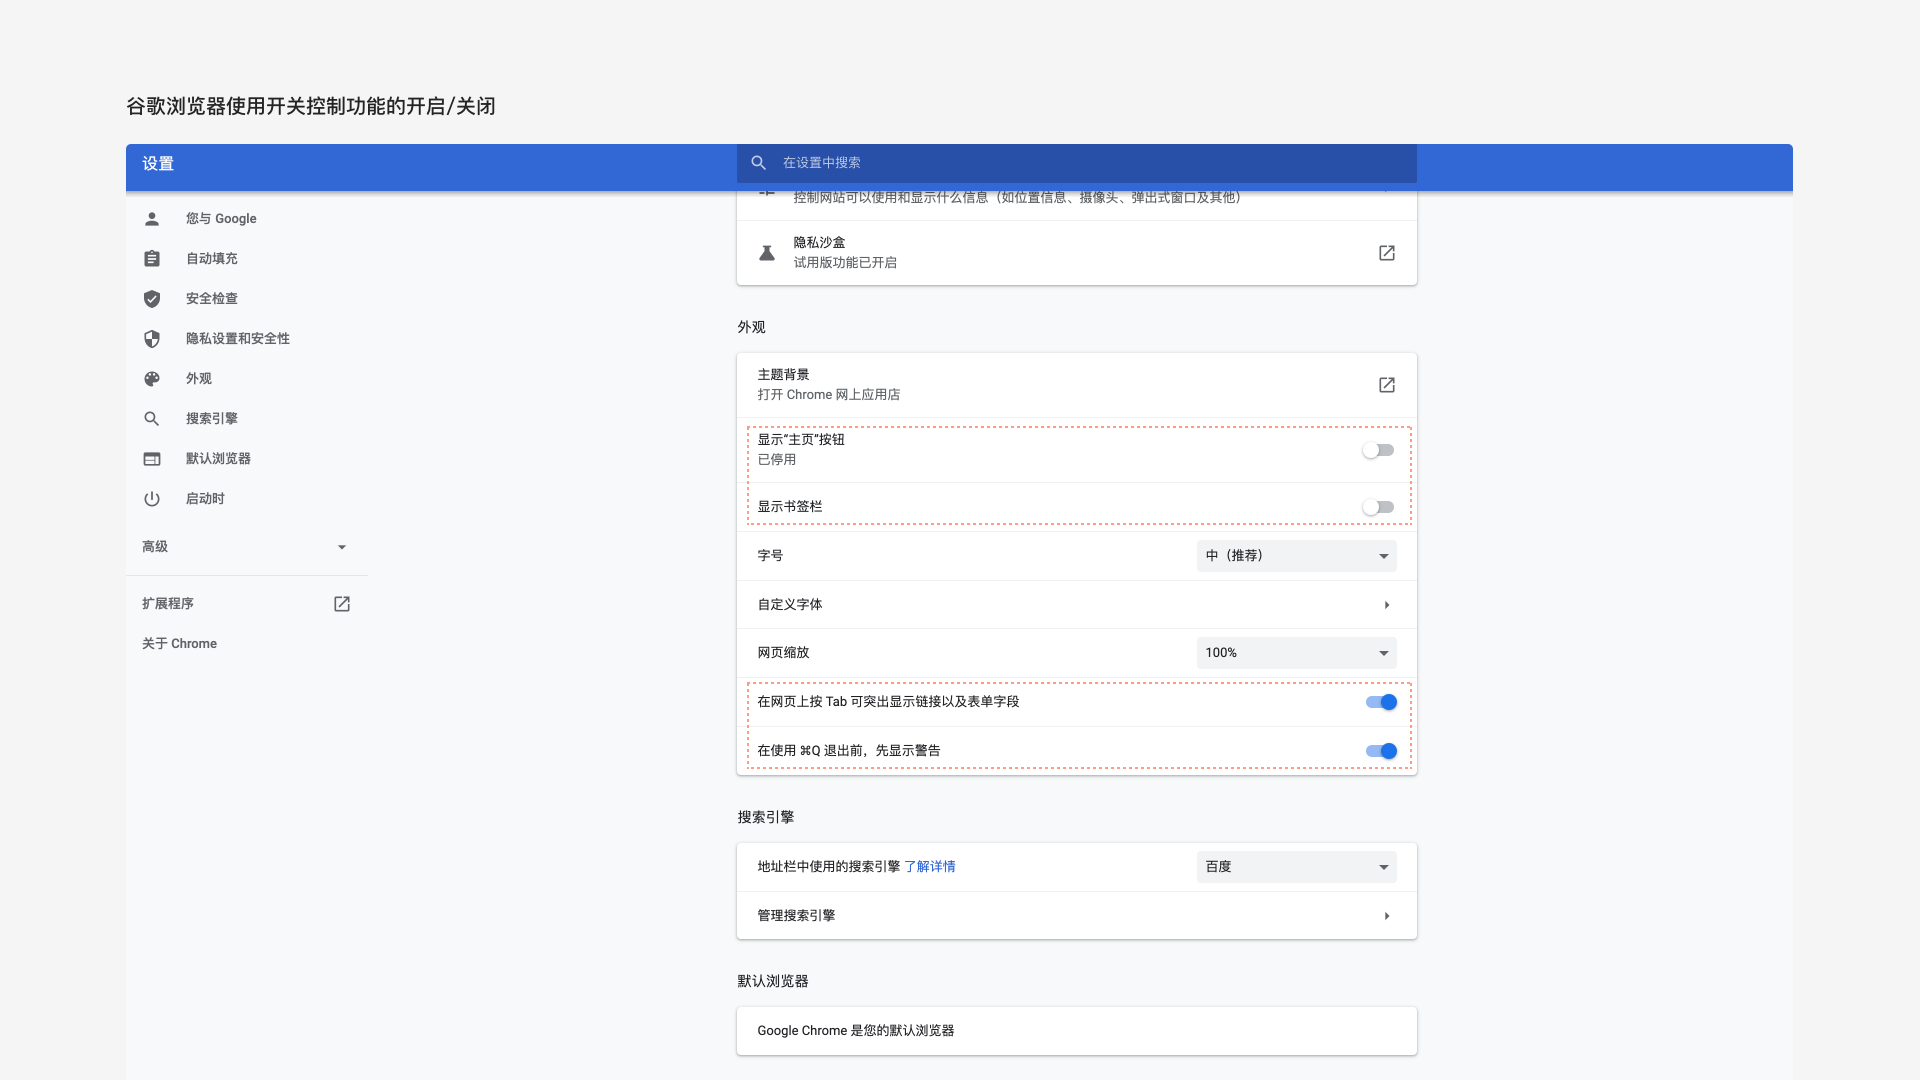Click the browser window icon for 默认浏览器
Viewport: 1920px width, 1080px height.
point(152,459)
